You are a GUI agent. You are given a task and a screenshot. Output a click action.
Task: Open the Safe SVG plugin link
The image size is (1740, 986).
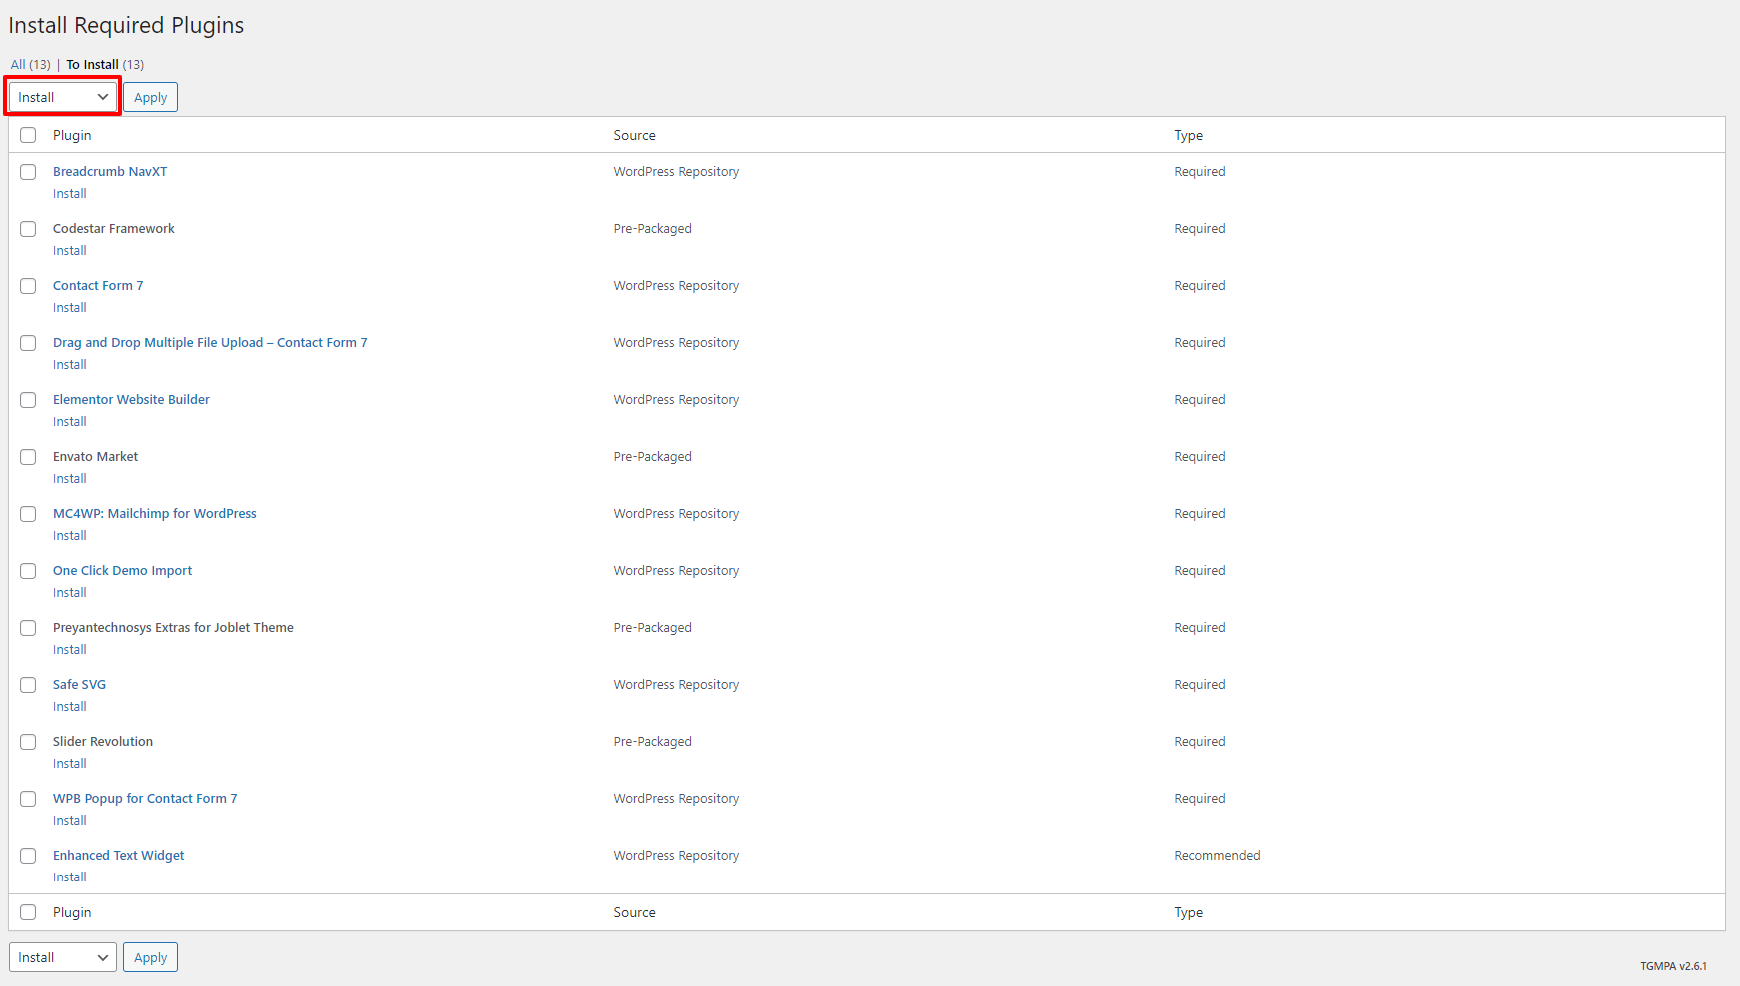click(x=79, y=685)
